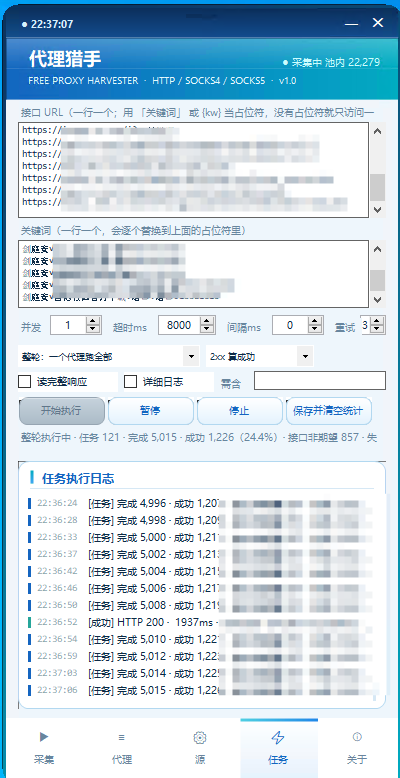Click the 需含 text input field
The height and width of the screenshot is (778, 400).
320,381
